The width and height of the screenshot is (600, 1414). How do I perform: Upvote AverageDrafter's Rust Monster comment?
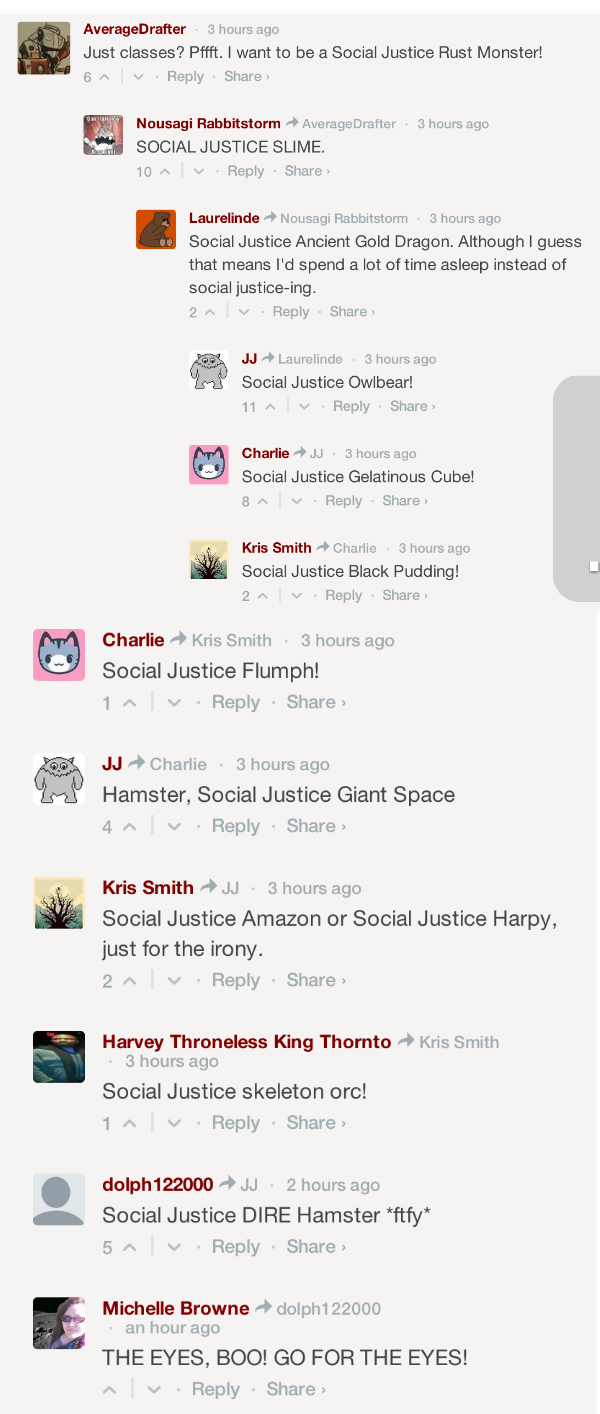(104, 77)
